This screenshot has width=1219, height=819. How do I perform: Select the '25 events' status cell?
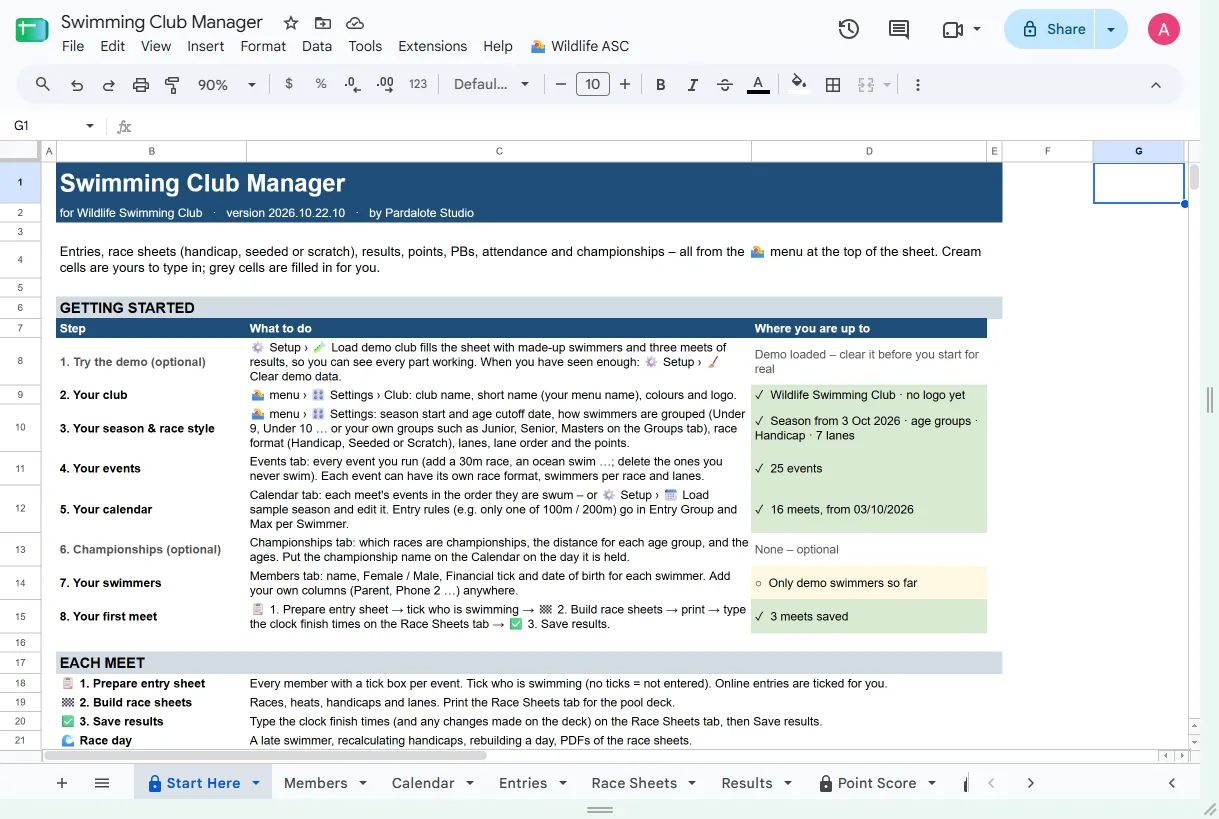(869, 468)
